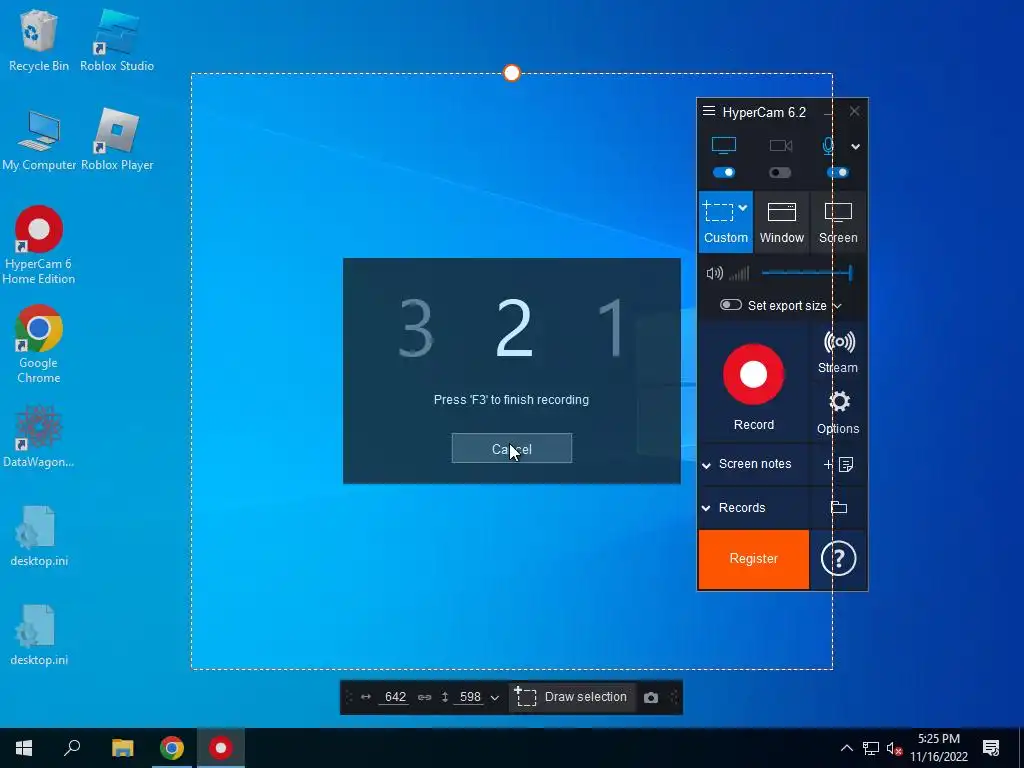Enable the Set export size toggle
This screenshot has width=1024, height=768.
(x=731, y=305)
